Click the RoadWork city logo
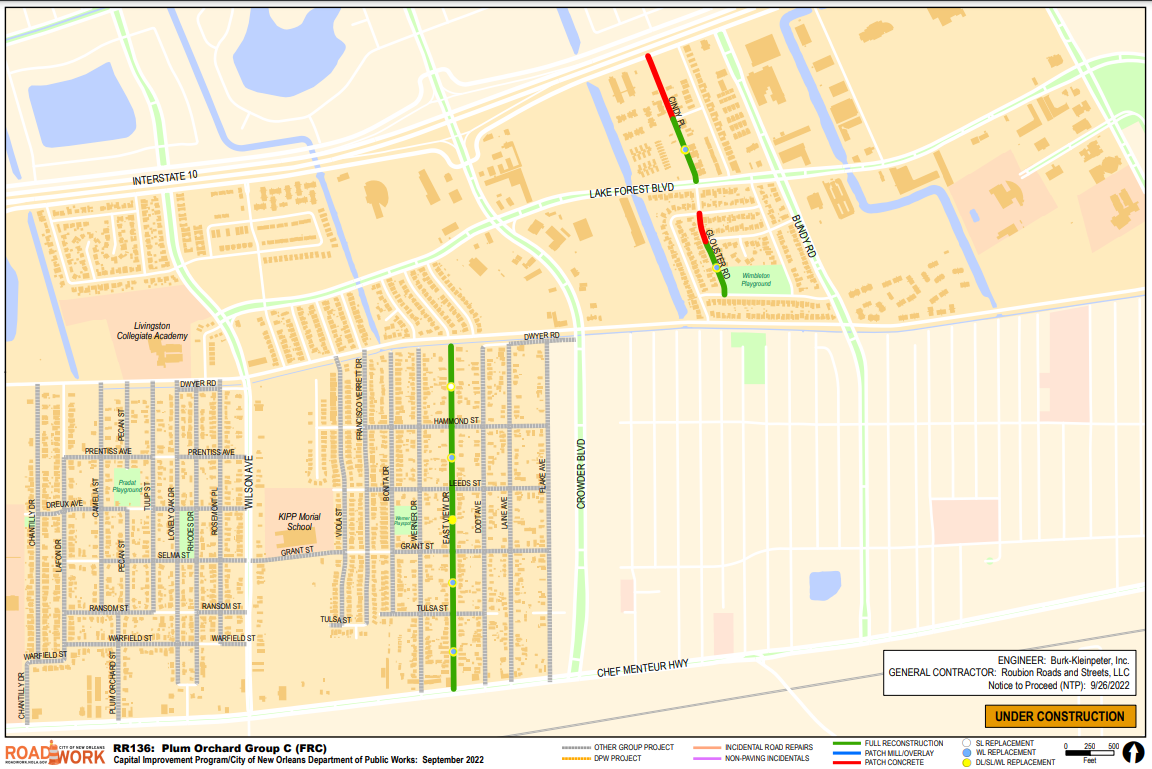1152x769 pixels. pos(55,754)
